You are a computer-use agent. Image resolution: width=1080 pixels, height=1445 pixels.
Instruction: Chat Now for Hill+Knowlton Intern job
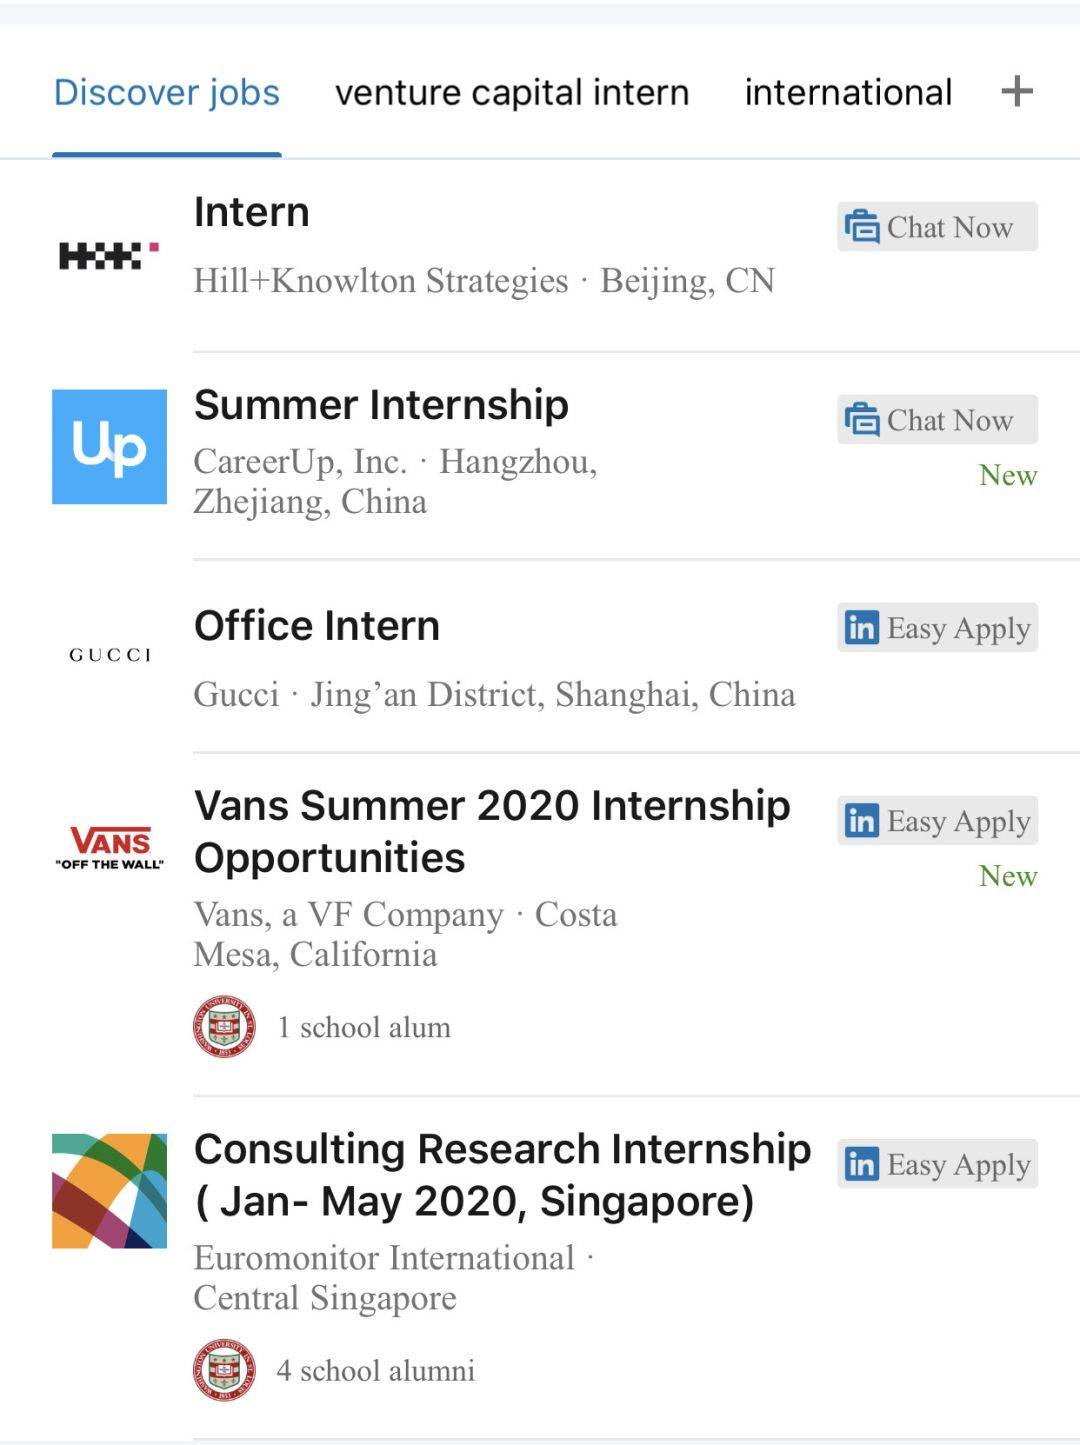tap(937, 227)
